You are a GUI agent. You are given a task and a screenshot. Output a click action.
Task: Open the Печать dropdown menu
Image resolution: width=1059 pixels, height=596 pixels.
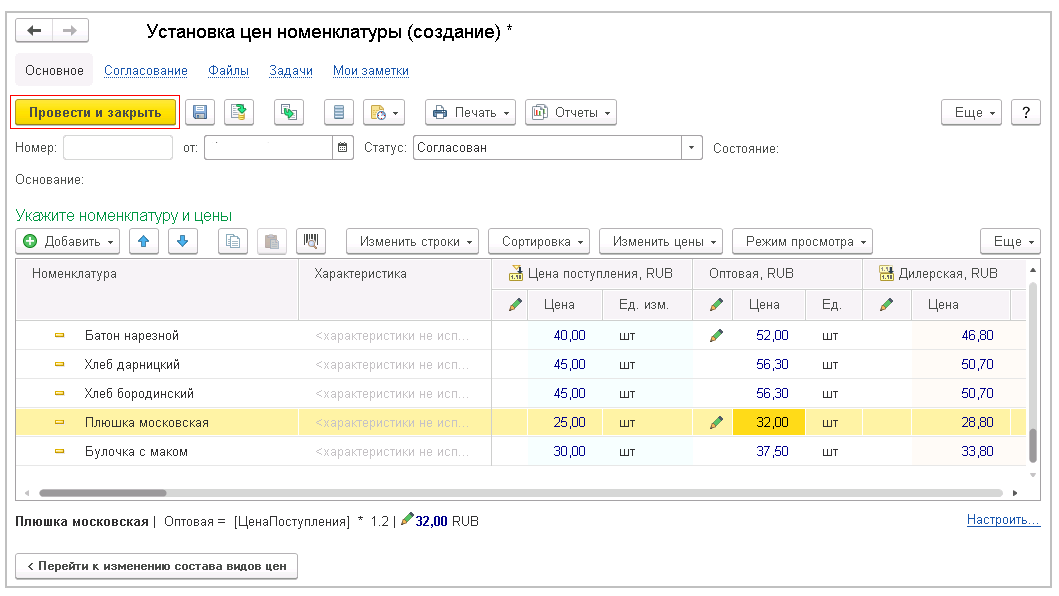470,112
